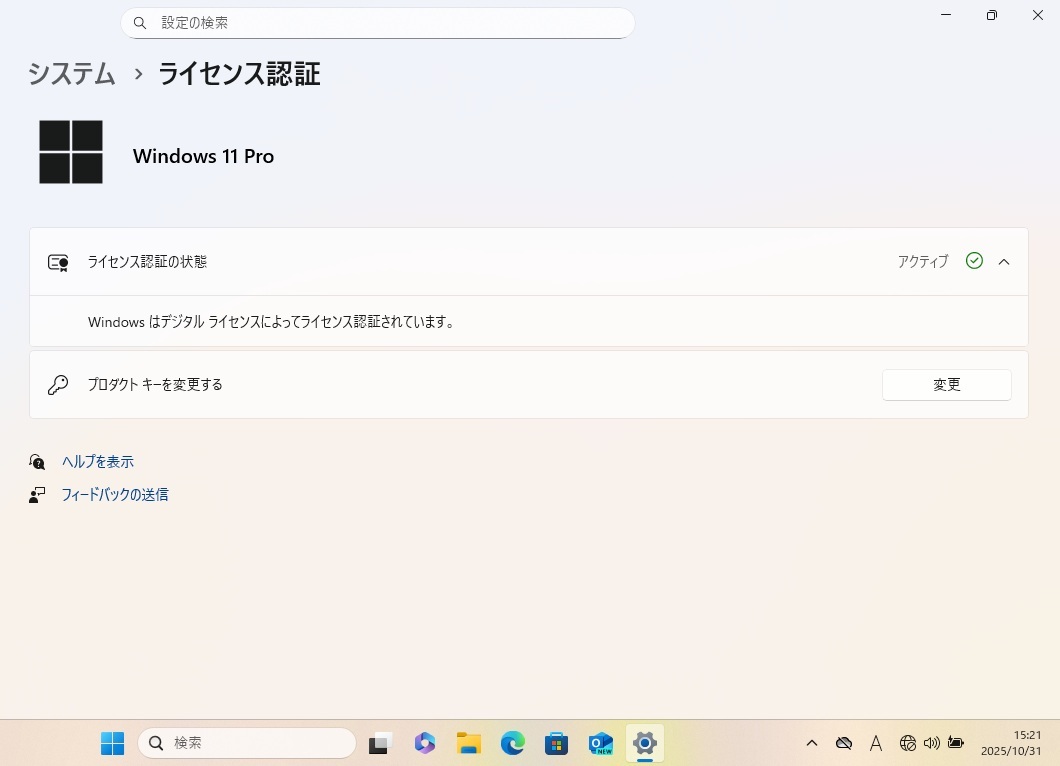The image size is (1060, 766).
Task: Go back to システム breadcrumb
Action: [x=72, y=74]
